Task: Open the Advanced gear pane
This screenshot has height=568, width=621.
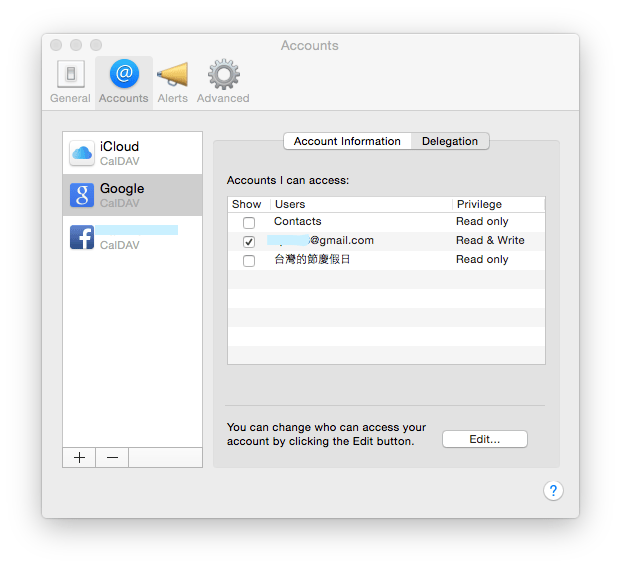Action: [222, 75]
